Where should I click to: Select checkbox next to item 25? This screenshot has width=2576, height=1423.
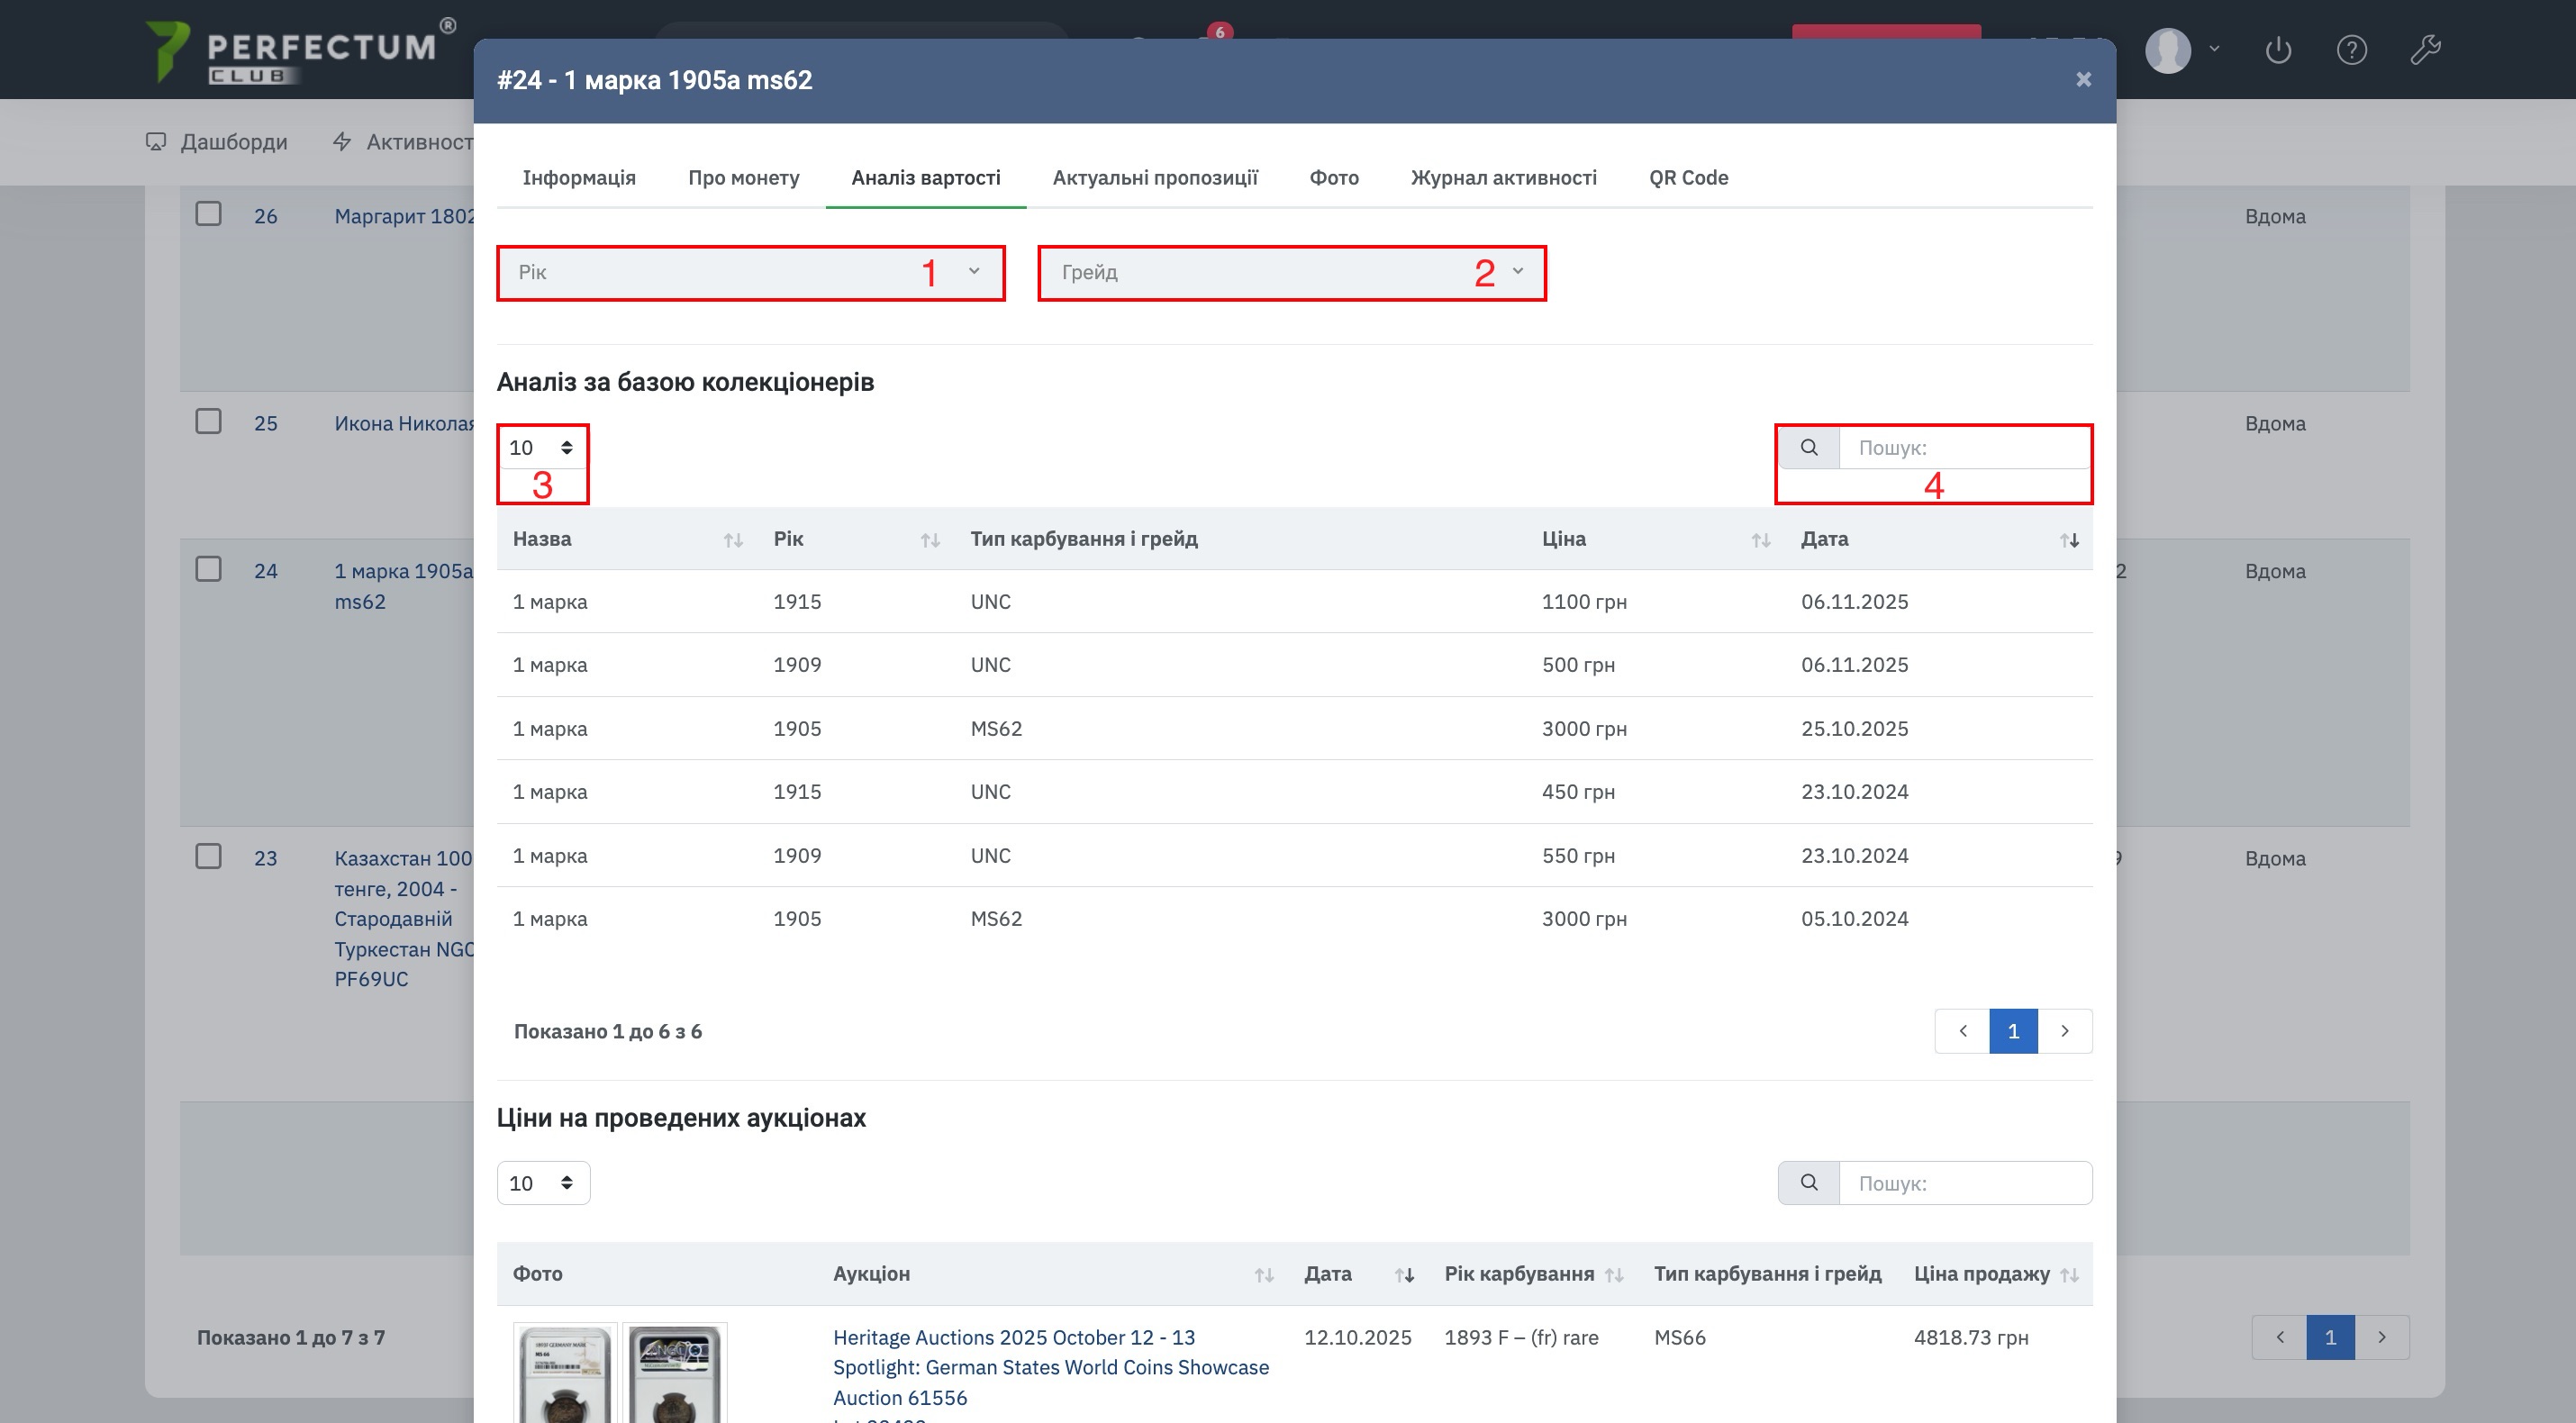pyautogui.click(x=208, y=422)
